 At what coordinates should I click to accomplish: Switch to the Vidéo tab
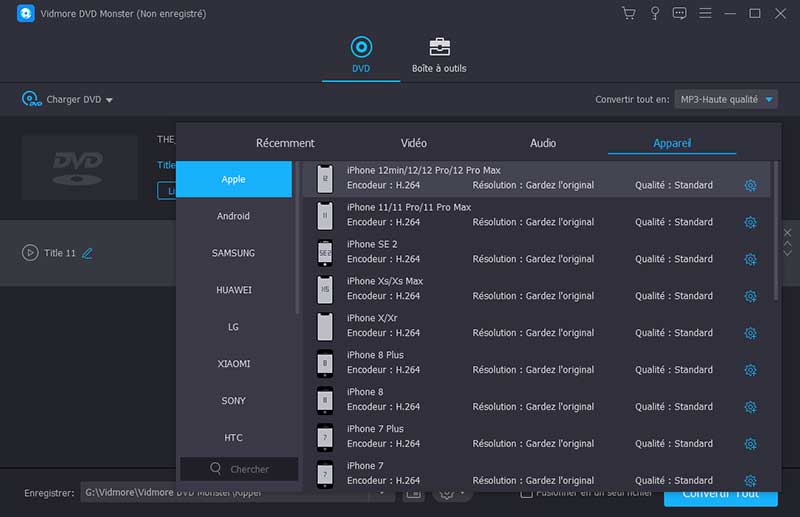pos(413,143)
